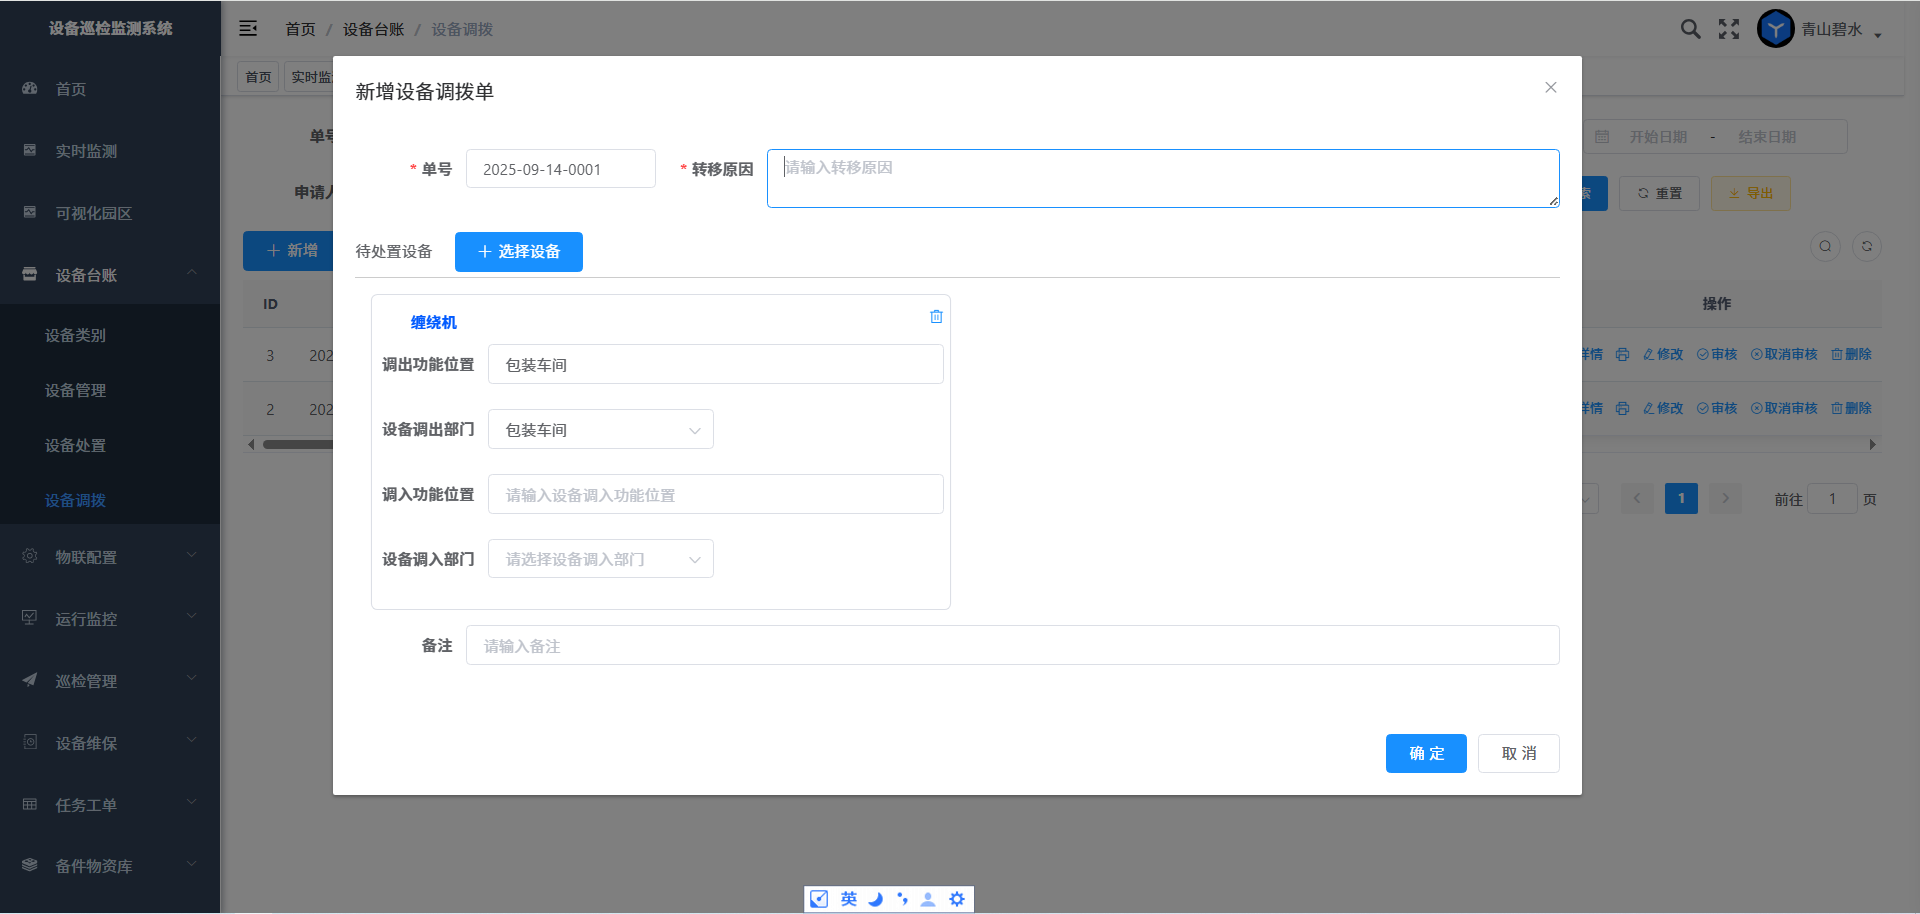Open the 设备调出部门 dropdown

(x=600, y=430)
